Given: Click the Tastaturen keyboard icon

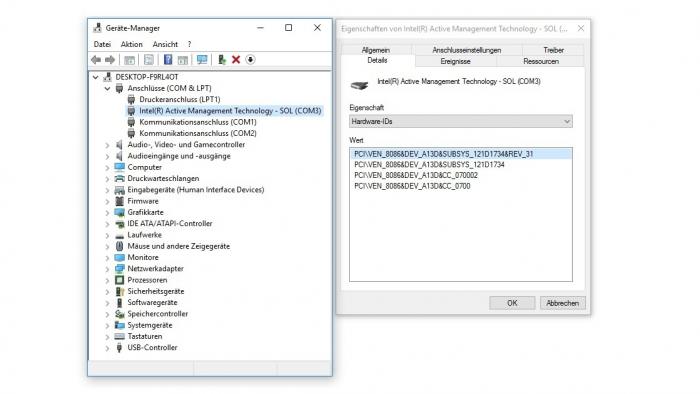Looking at the screenshot, I should (x=119, y=336).
